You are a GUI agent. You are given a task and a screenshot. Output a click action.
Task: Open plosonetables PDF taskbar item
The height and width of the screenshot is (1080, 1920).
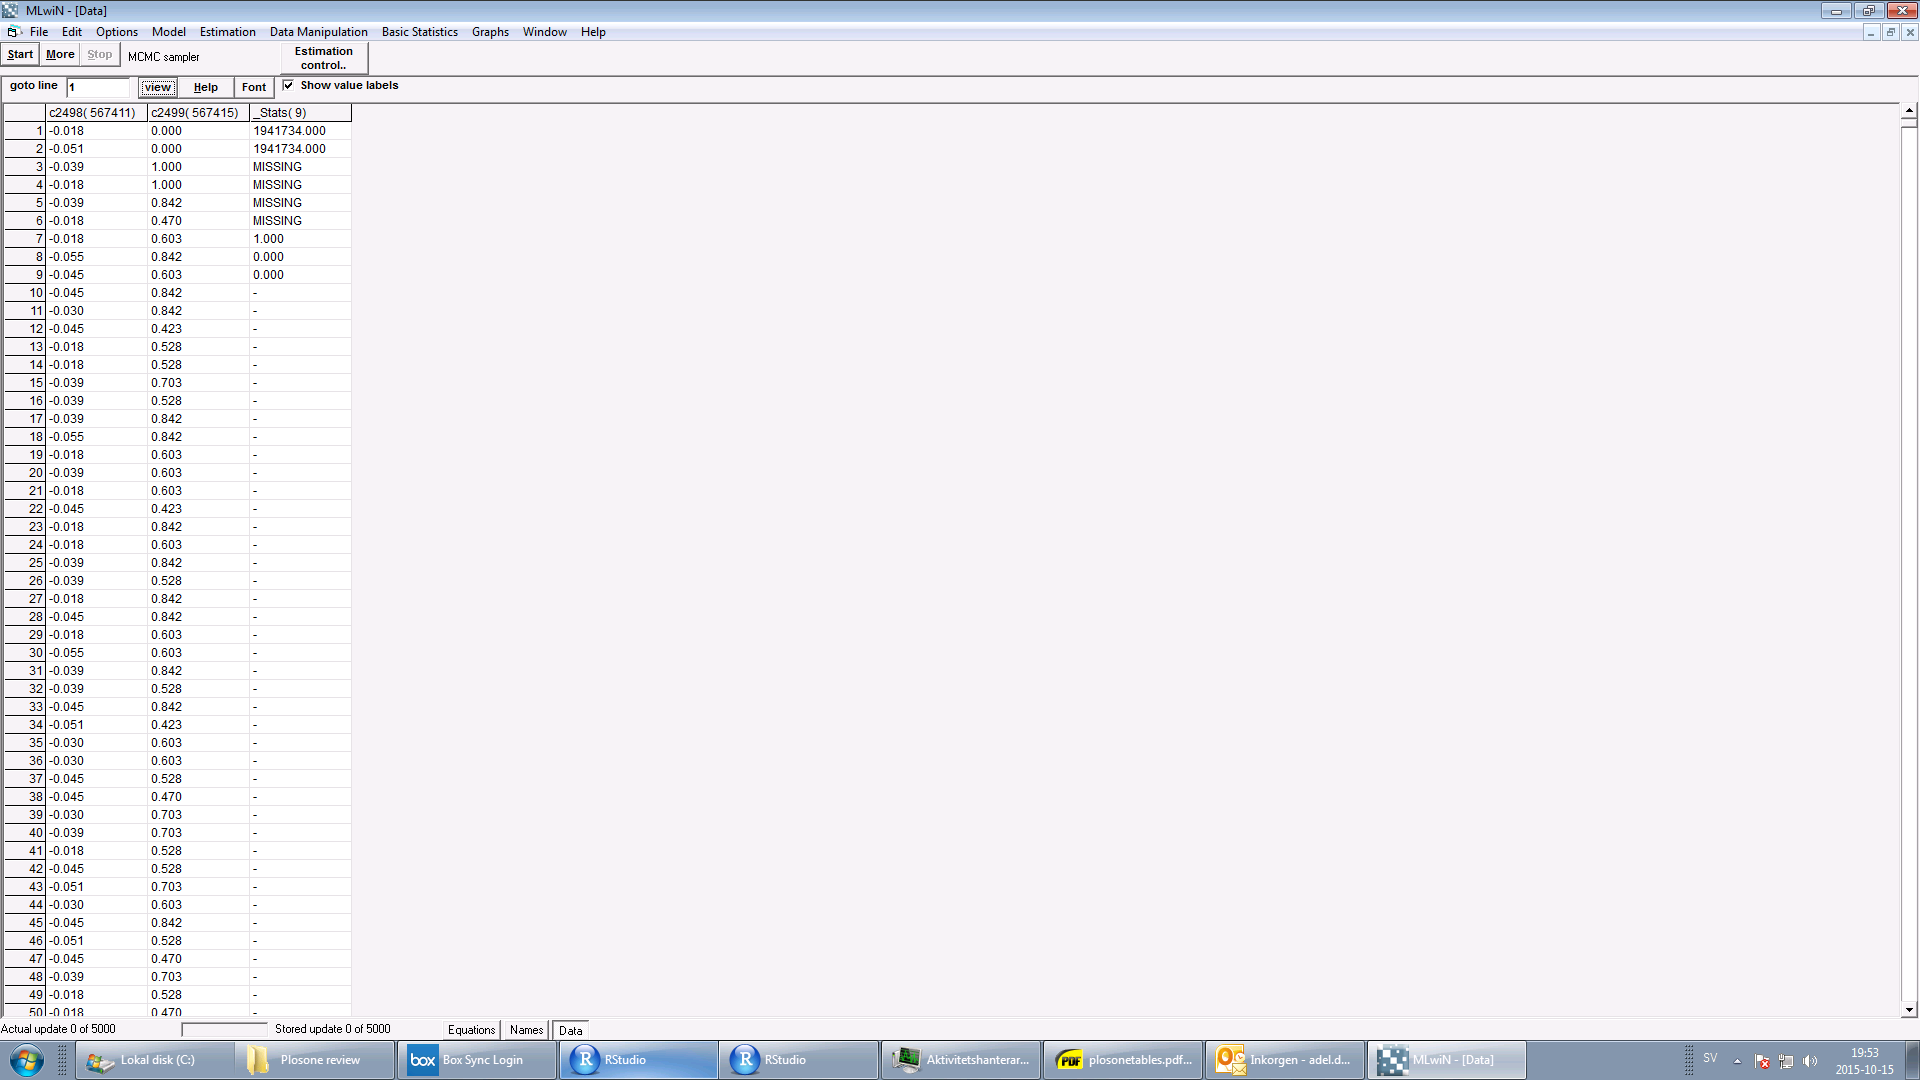pyautogui.click(x=1122, y=1060)
